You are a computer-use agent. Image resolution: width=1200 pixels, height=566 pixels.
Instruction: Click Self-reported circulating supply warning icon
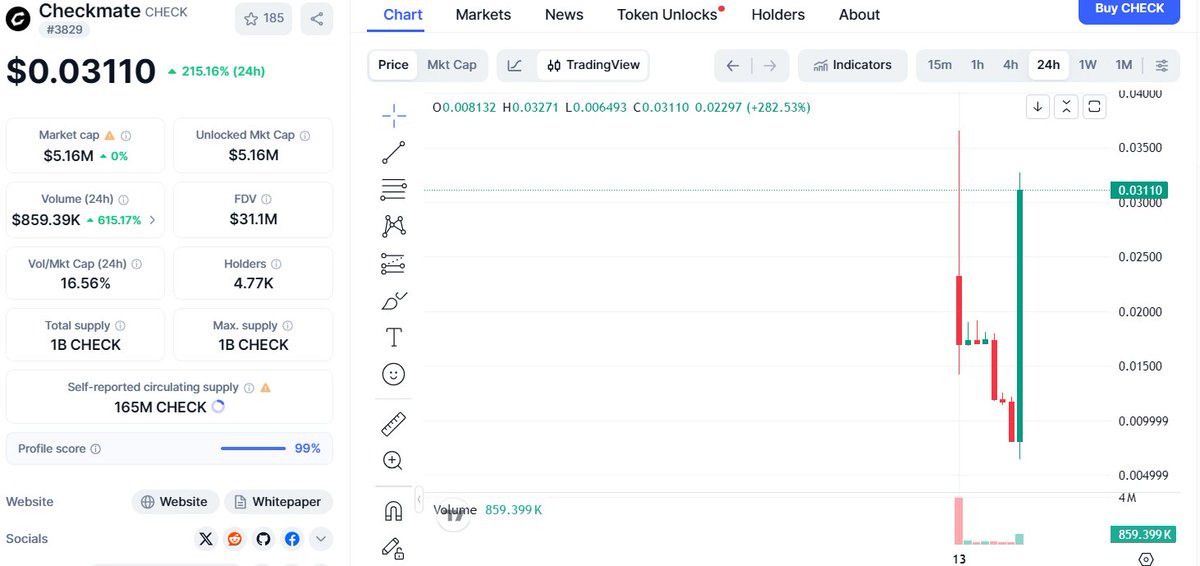(266, 387)
